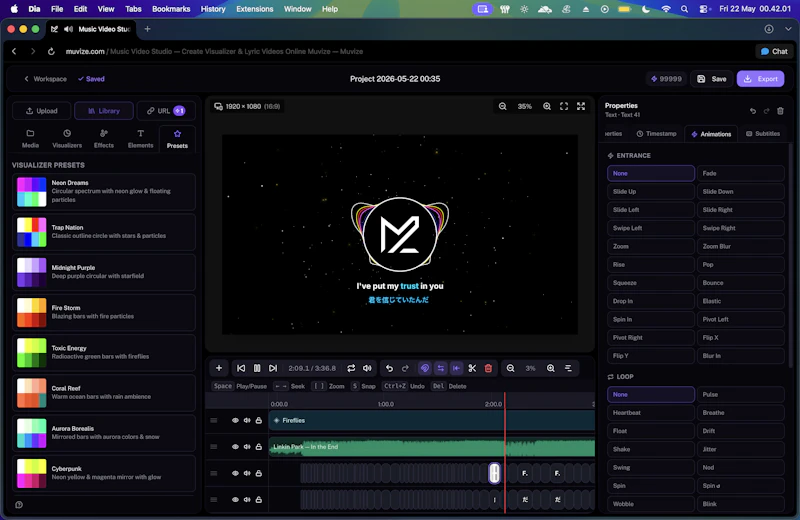Apply Neon Dreams visualizer preset
800x520 pixels.
pyautogui.click(x=104, y=191)
